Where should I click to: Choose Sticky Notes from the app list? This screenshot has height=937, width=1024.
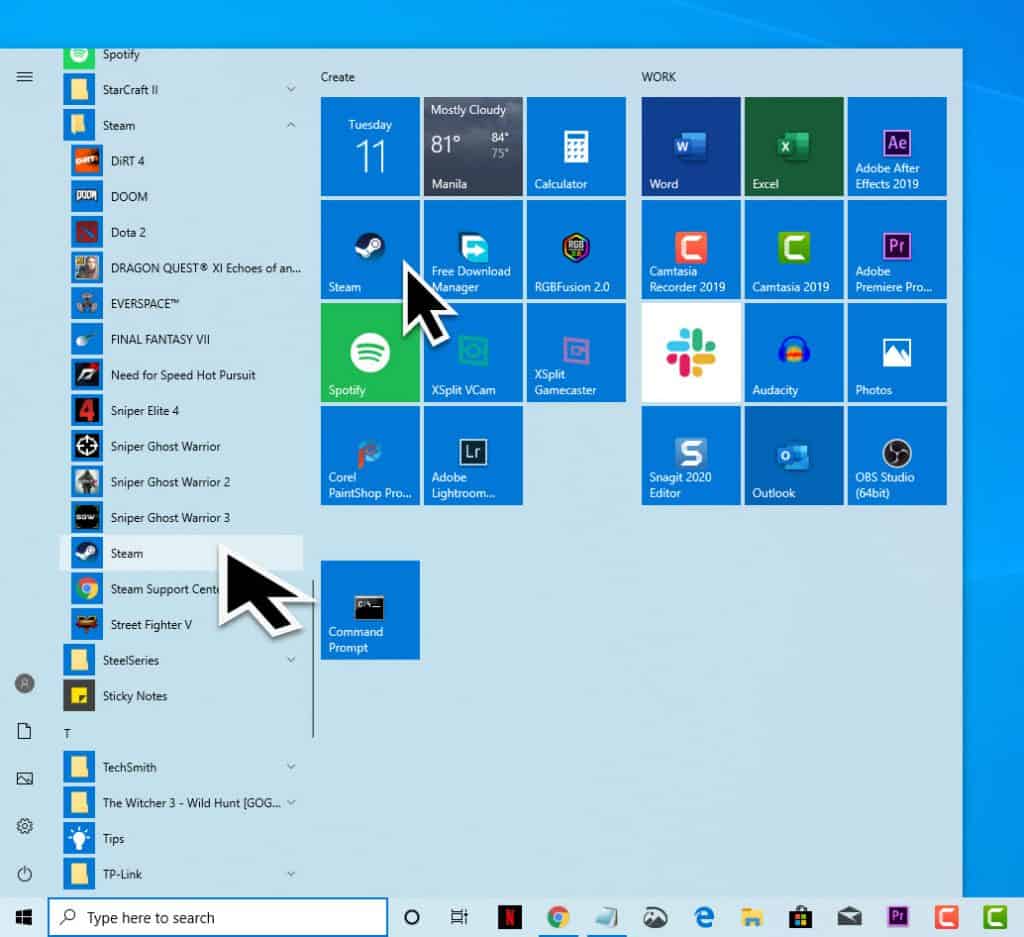135,696
